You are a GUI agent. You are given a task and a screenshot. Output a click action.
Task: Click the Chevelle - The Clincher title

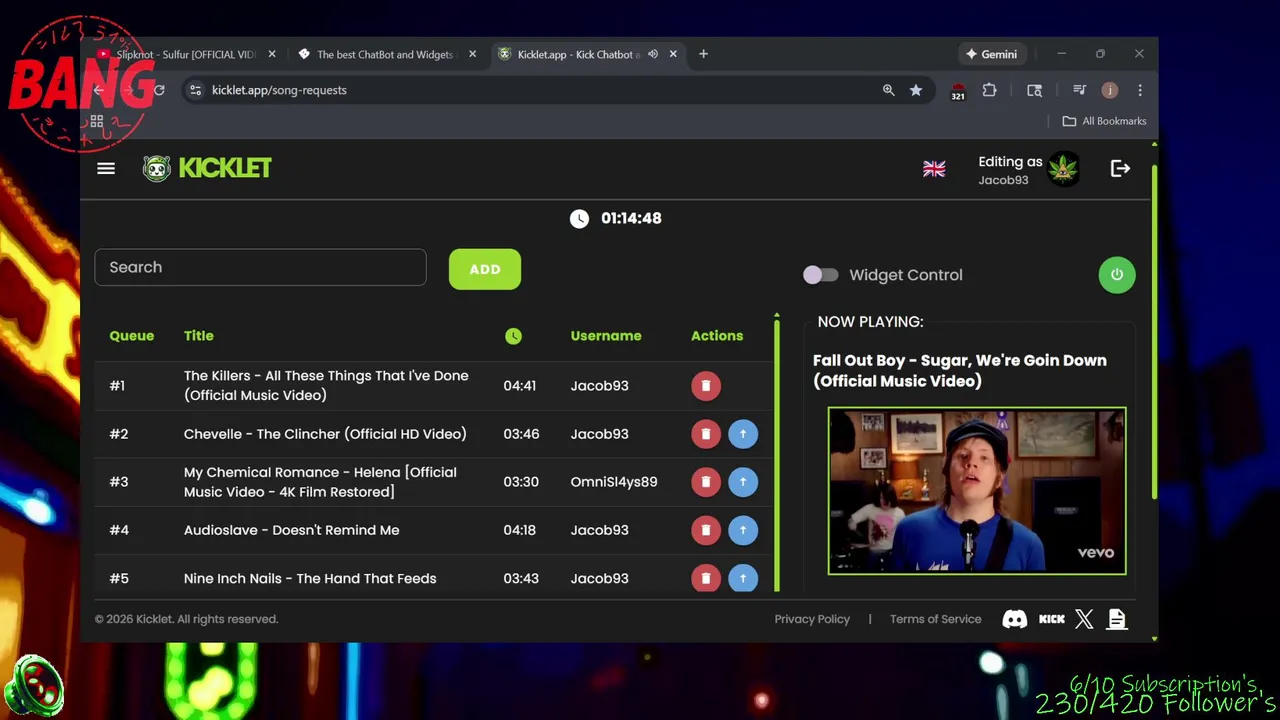pos(325,434)
